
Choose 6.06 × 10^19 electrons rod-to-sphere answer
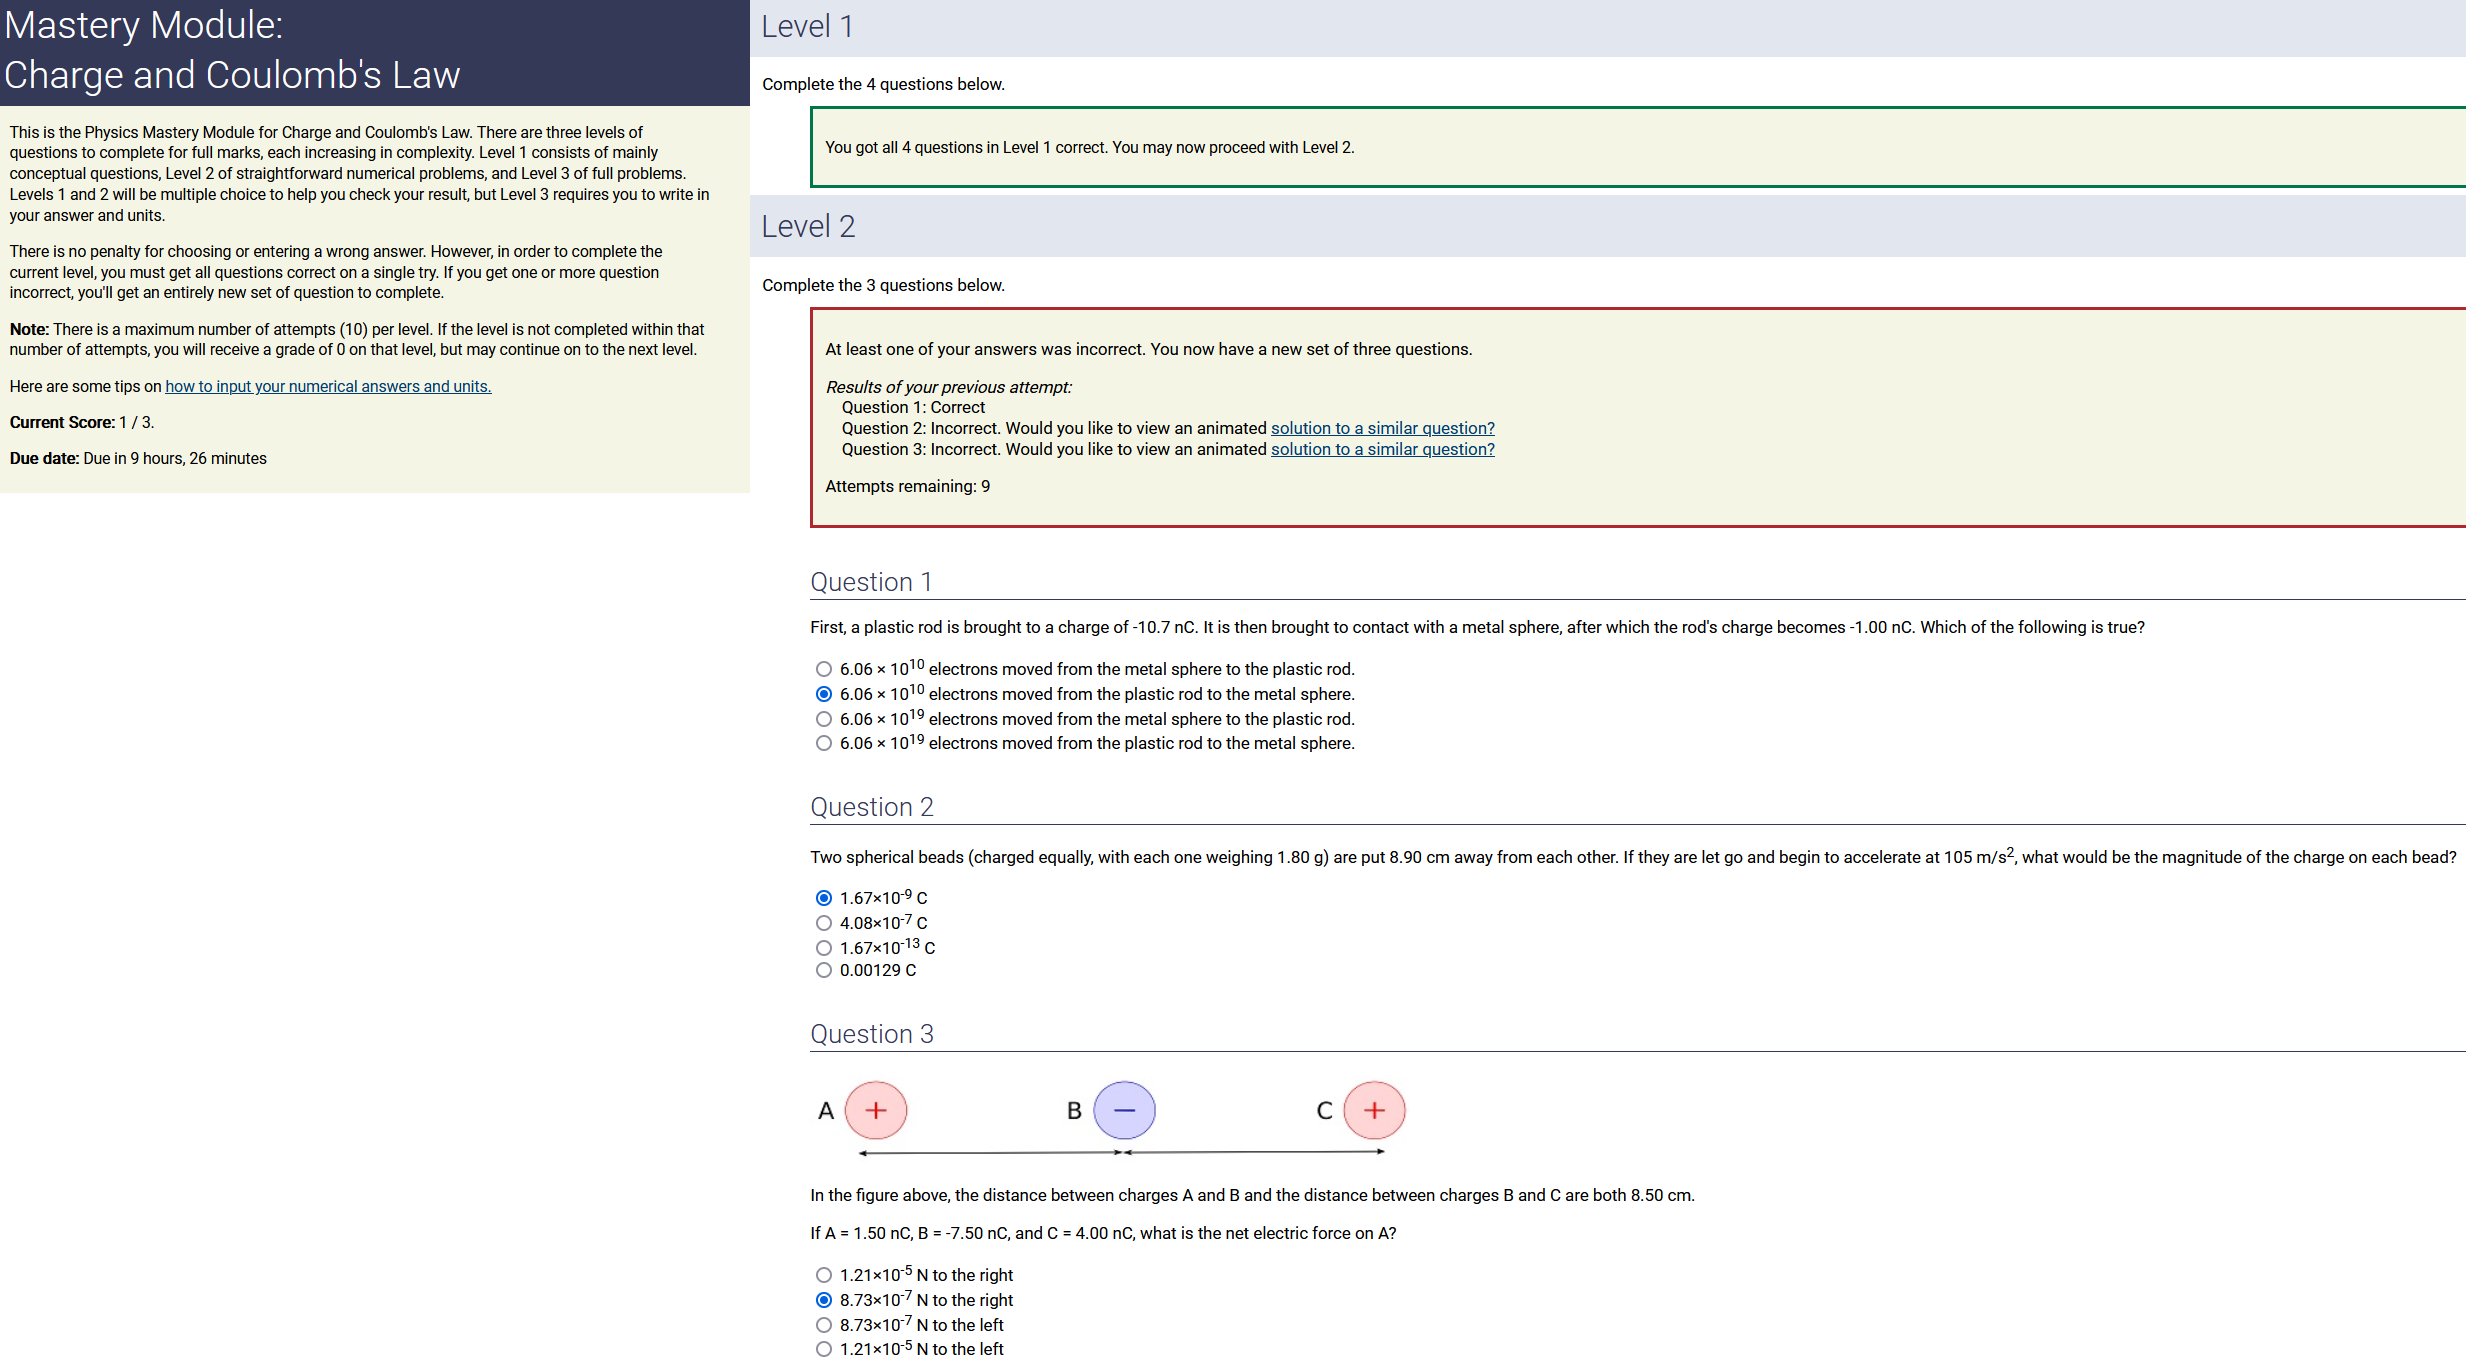tap(823, 743)
